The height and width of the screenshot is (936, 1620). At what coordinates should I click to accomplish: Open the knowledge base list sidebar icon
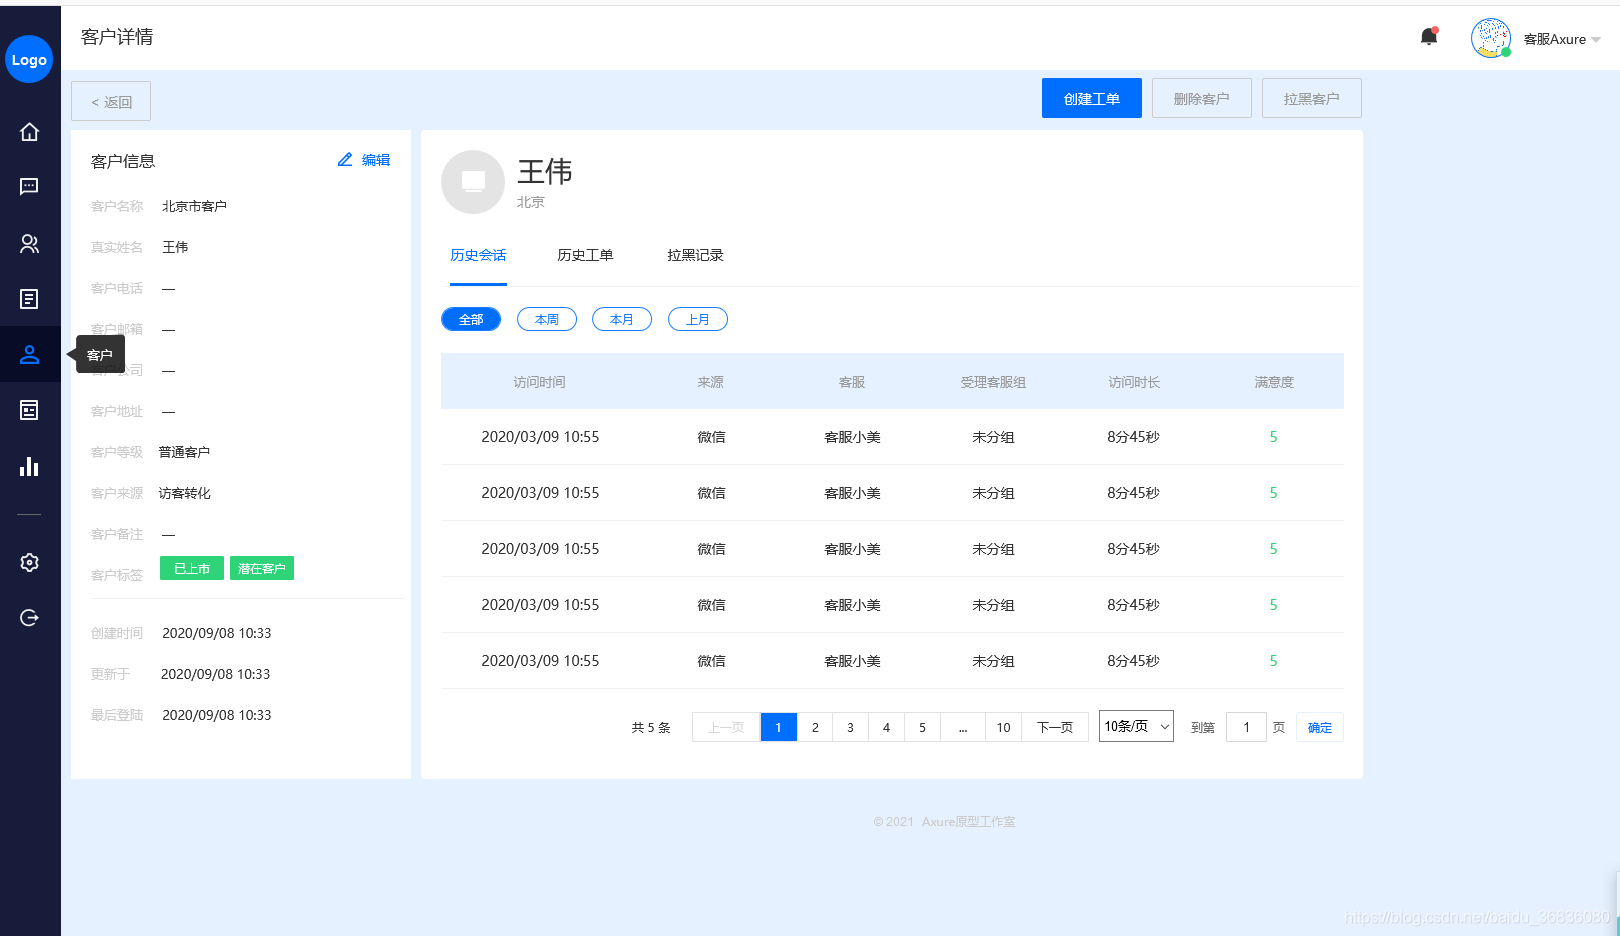[29, 410]
